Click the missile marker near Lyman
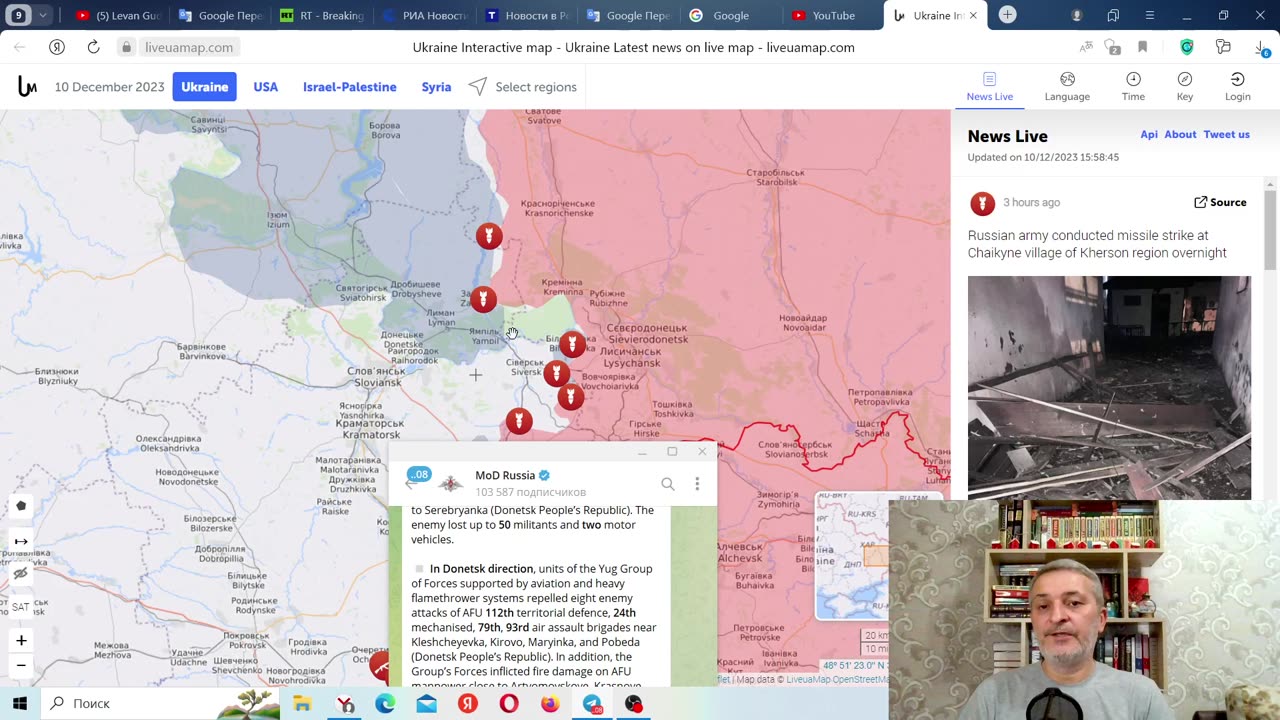 483,299
